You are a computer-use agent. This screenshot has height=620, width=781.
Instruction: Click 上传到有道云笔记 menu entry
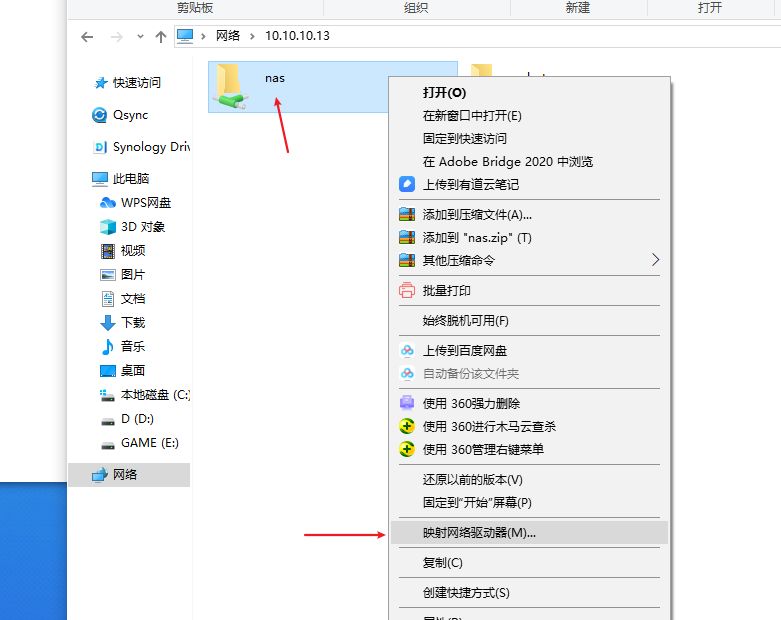coord(471,184)
